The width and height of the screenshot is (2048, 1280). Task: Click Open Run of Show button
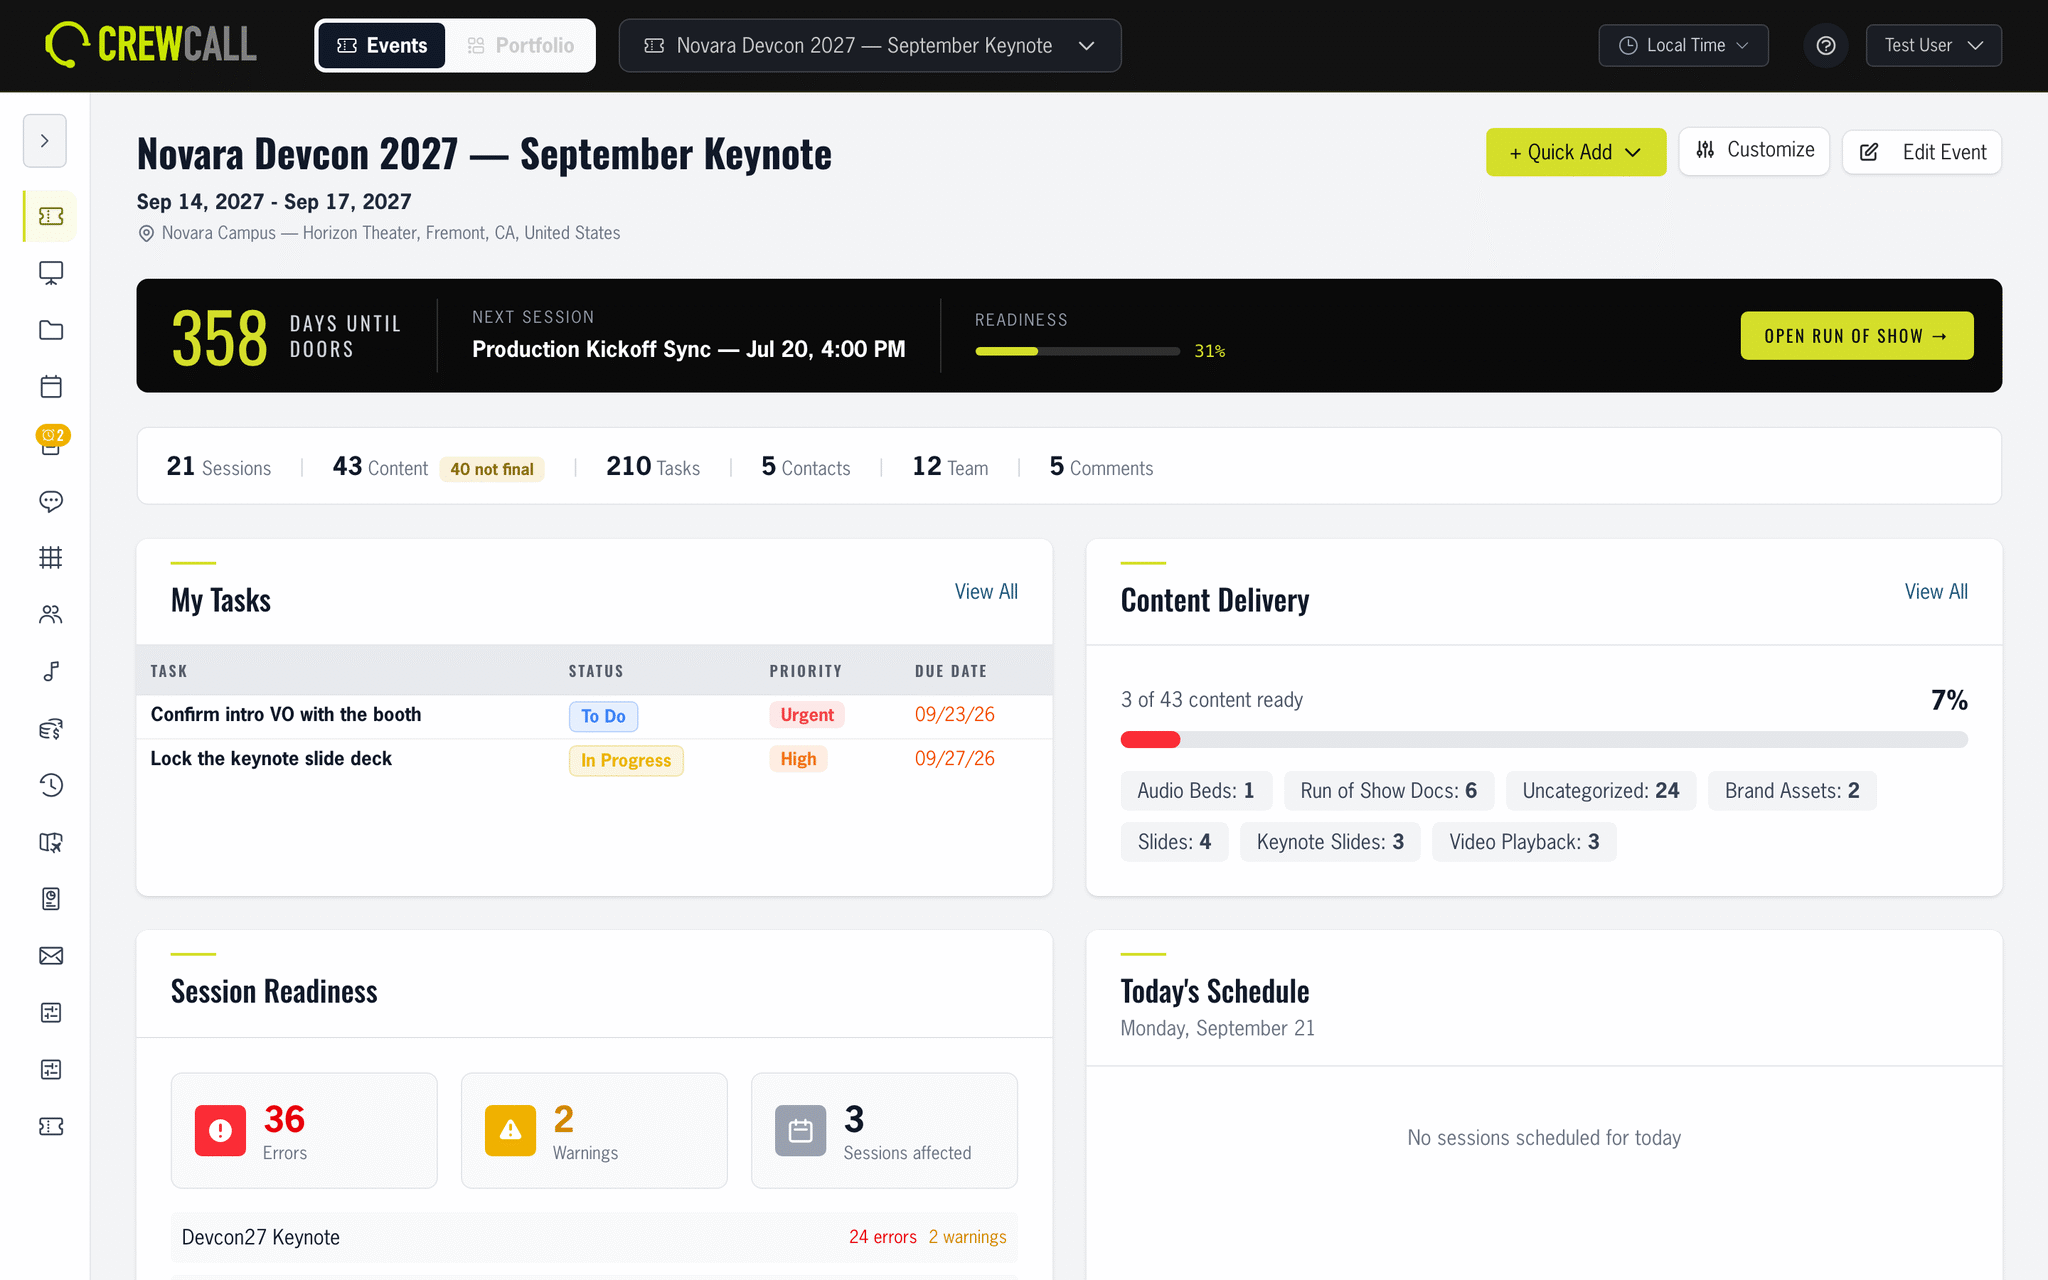[1857, 336]
